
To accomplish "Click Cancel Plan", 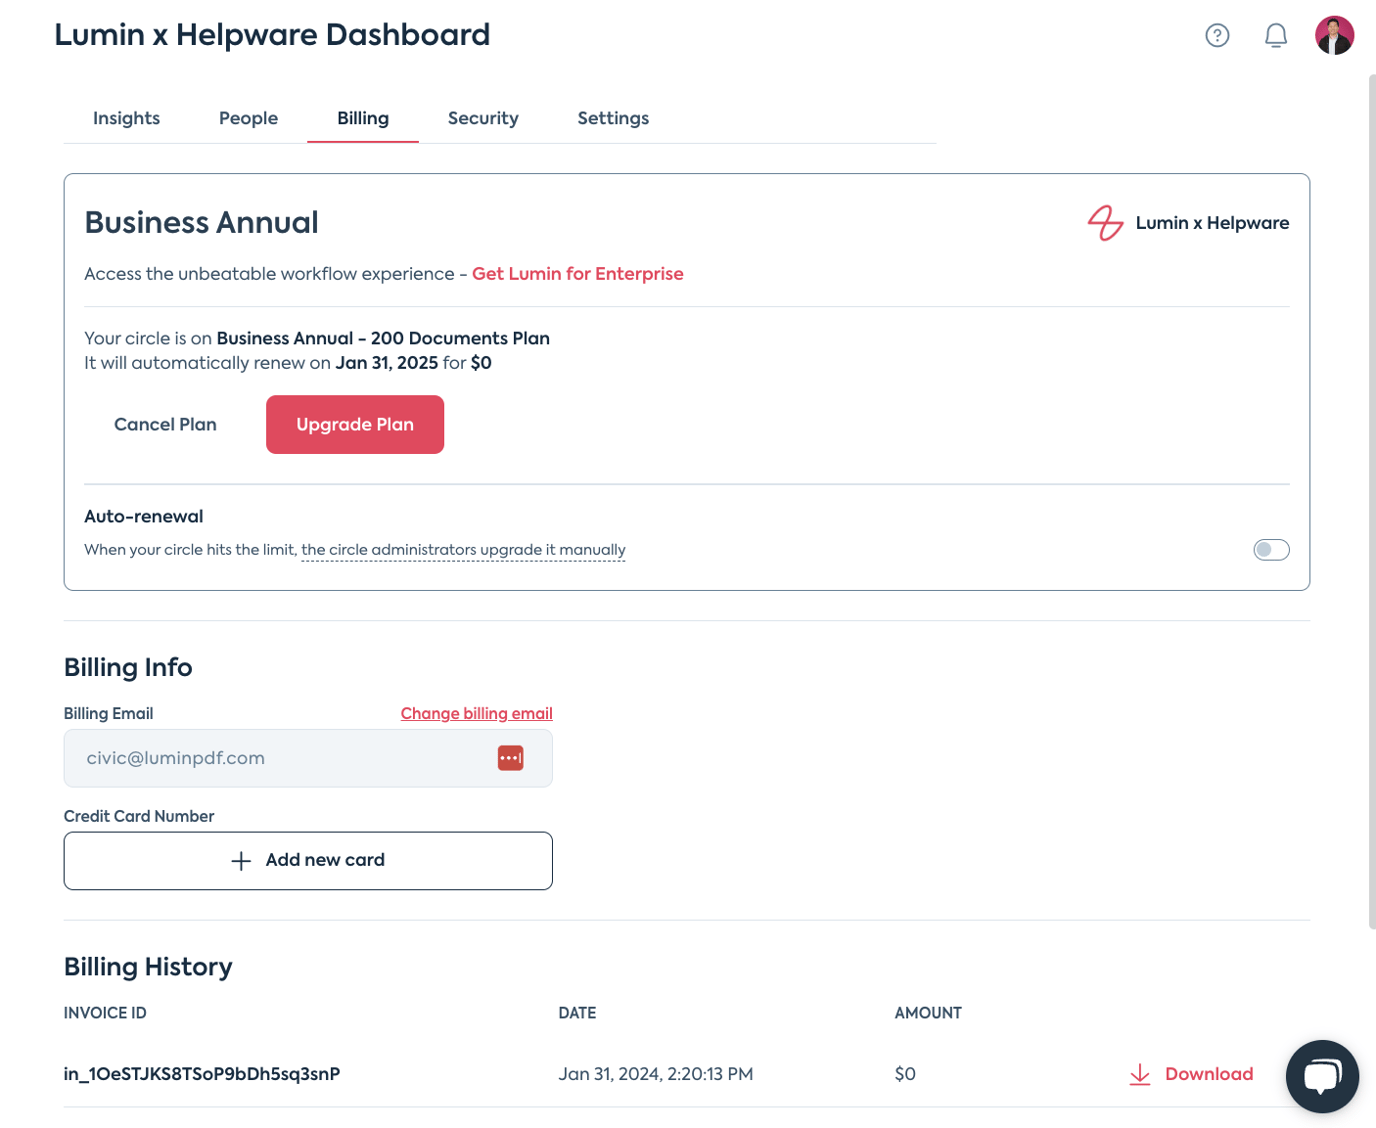I will [x=165, y=424].
